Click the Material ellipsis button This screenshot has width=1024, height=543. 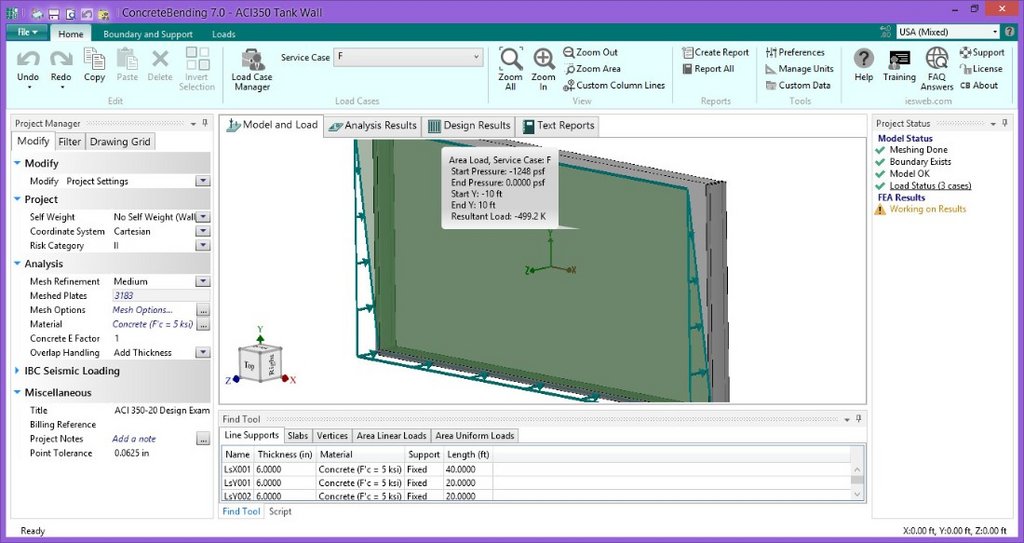click(202, 324)
